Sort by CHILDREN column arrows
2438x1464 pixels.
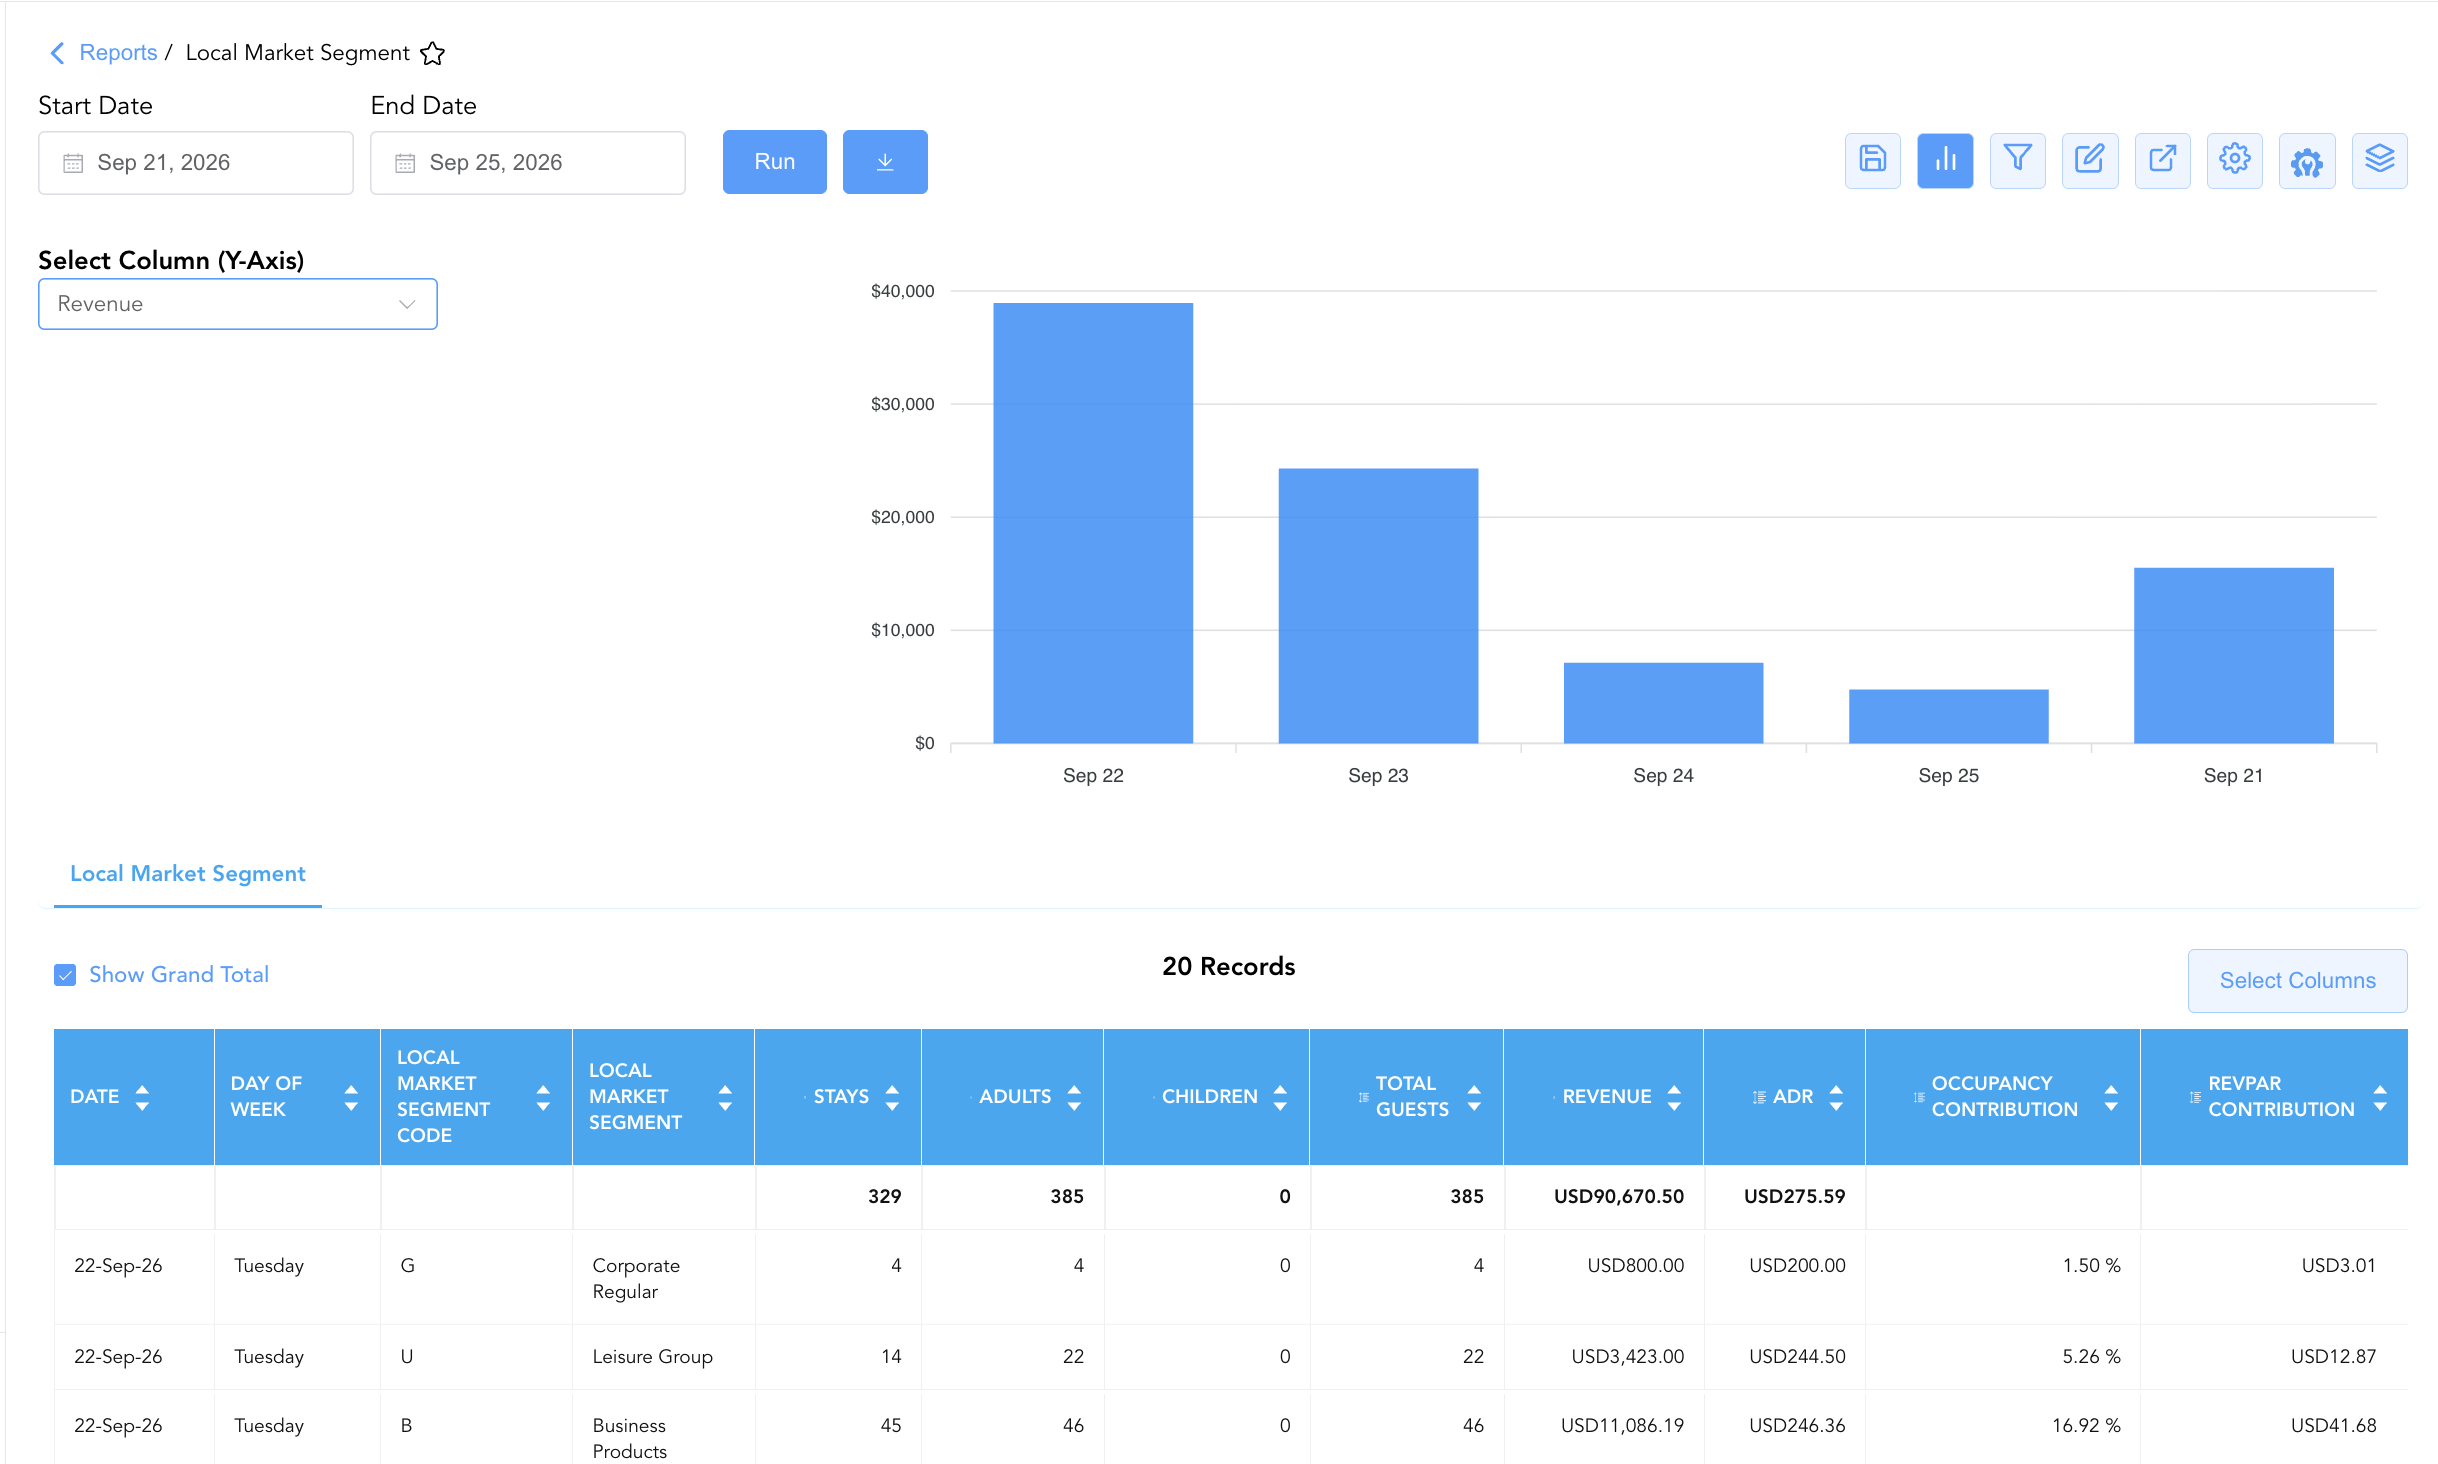click(x=1280, y=1097)
